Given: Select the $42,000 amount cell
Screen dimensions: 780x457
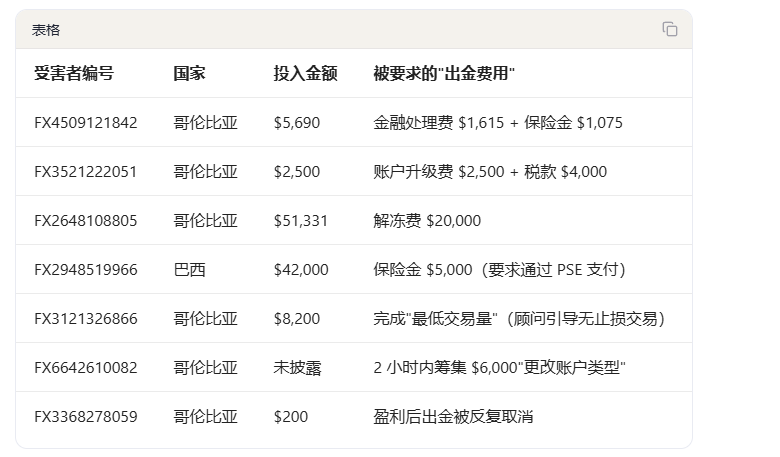Looking at the screenshot, I should click(301, 270).
